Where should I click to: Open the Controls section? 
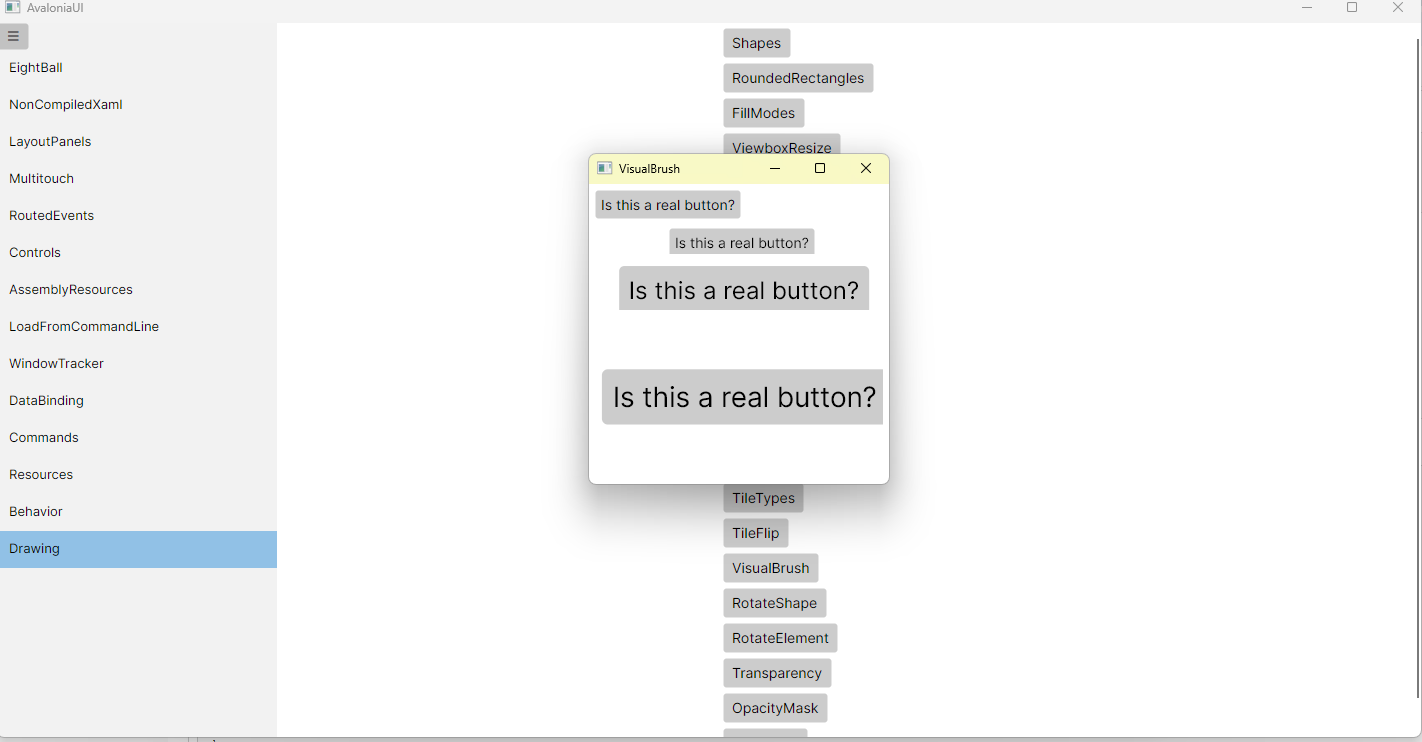(x=138, y=253)
